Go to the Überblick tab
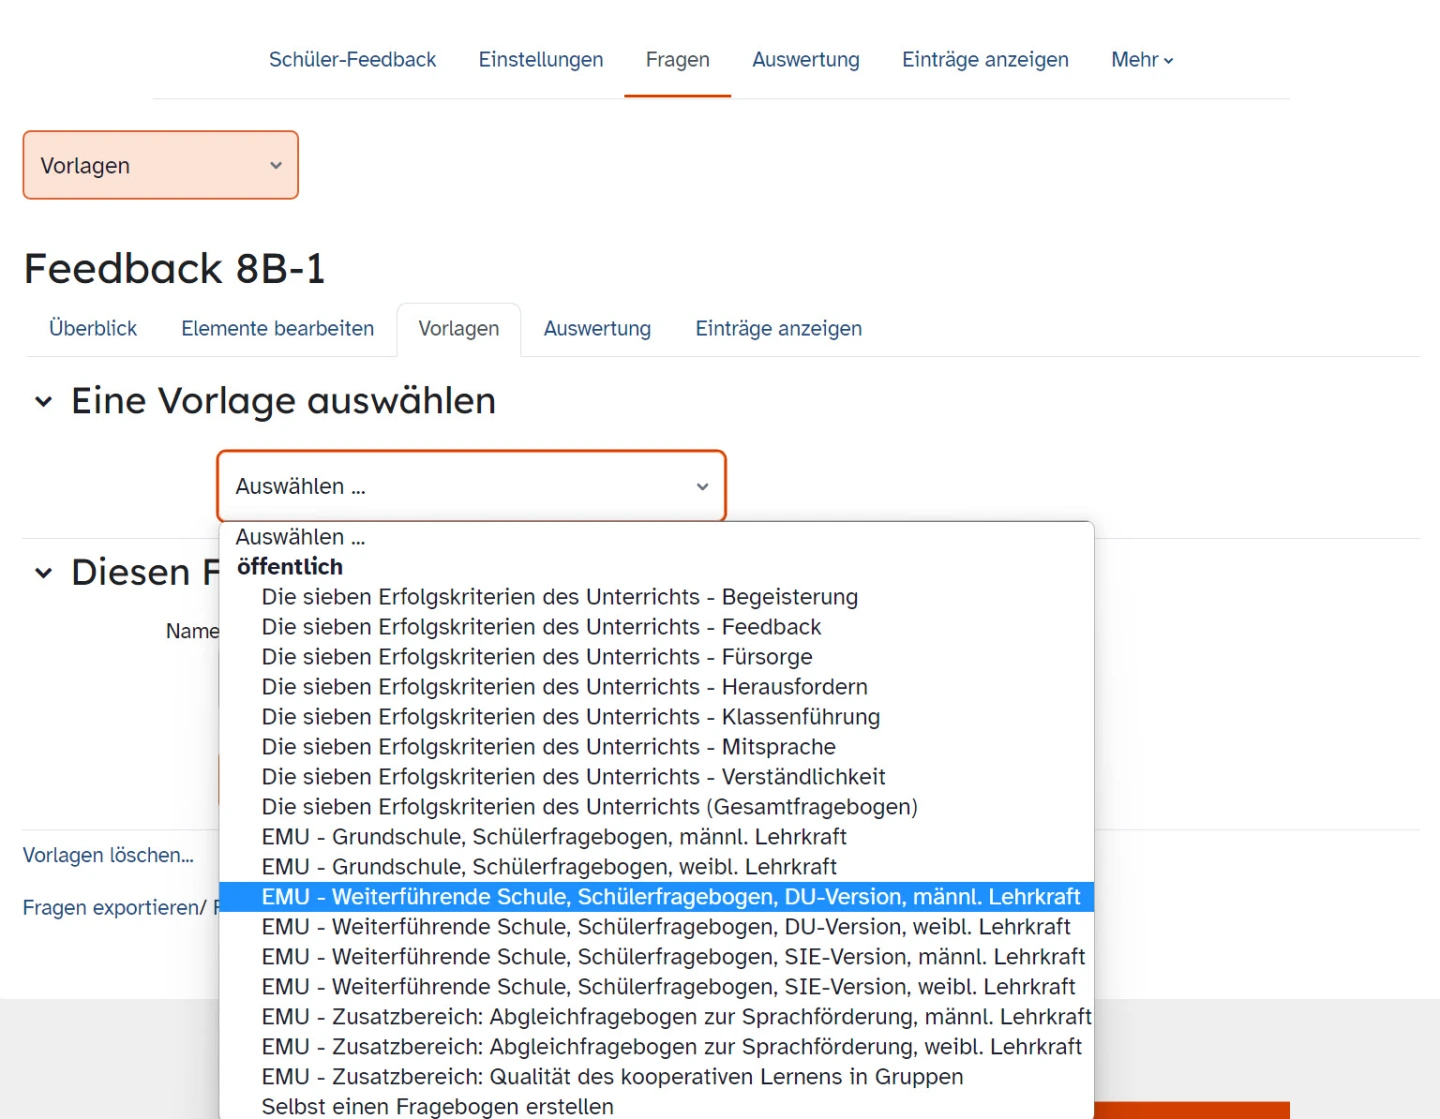1440x1119 pixels. (93, 329)
